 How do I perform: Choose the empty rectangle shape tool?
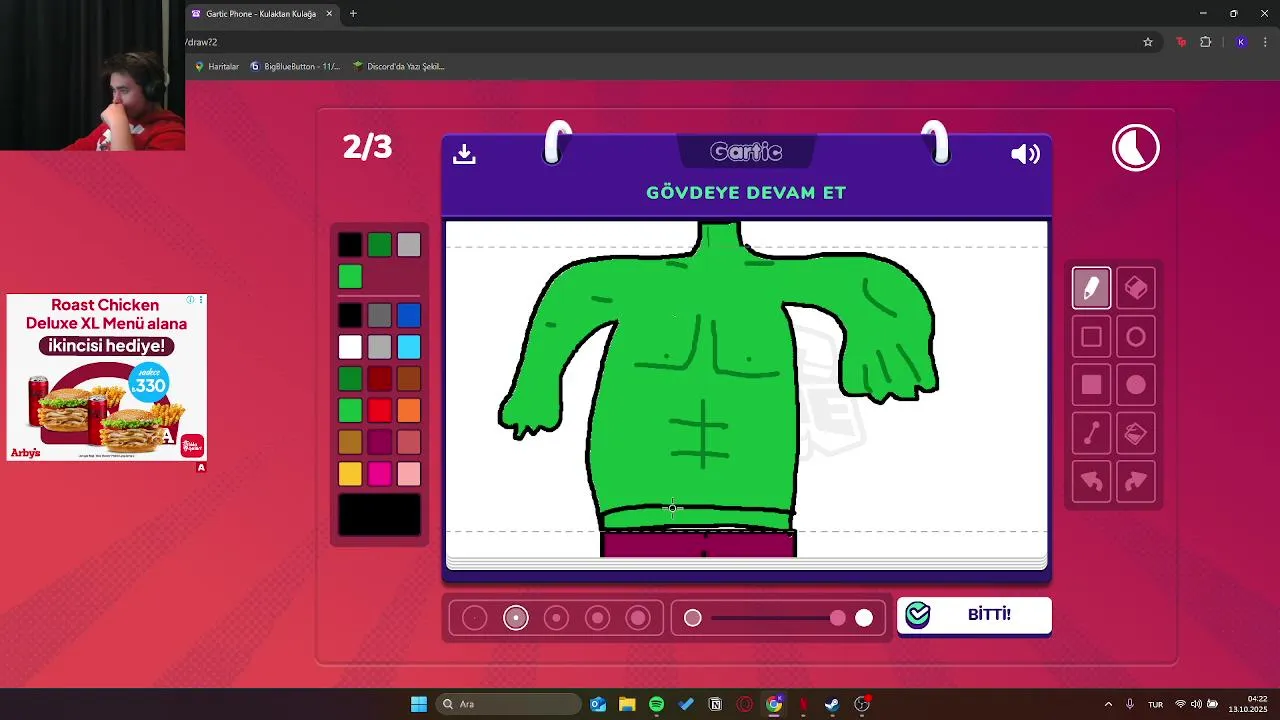[1091, 337]
